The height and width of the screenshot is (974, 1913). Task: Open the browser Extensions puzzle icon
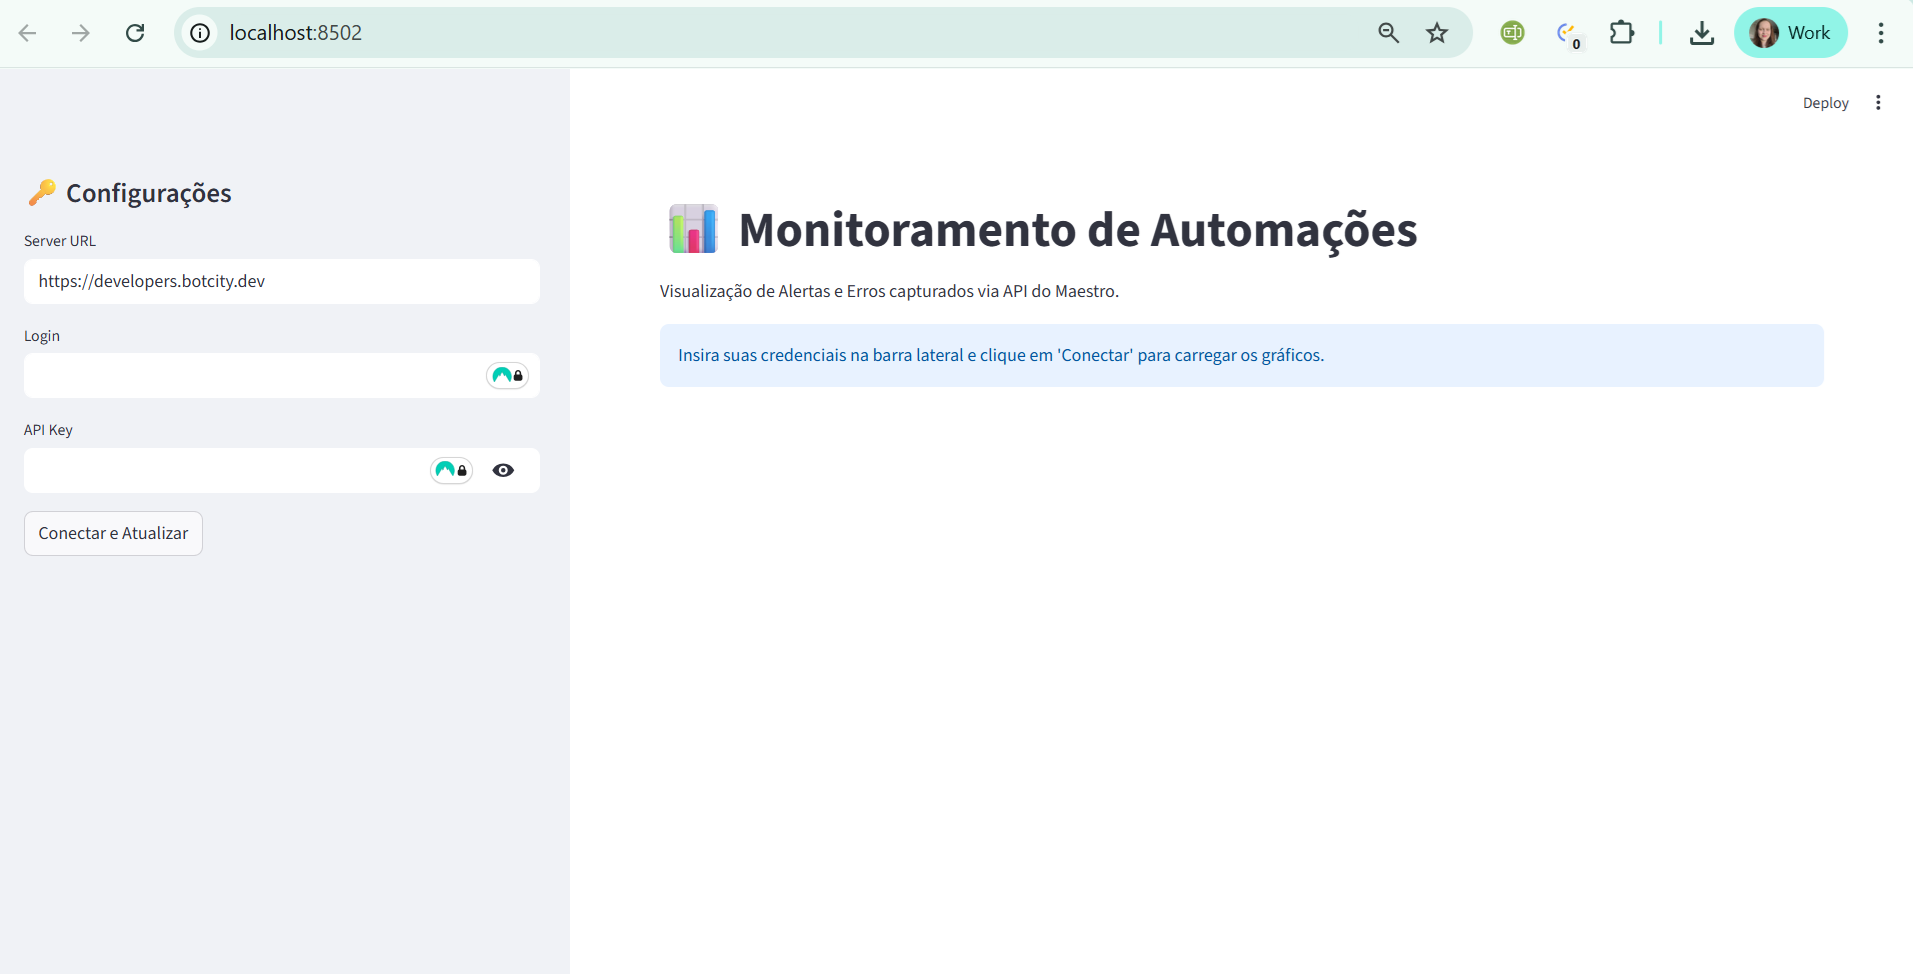(x=1621, y=33)
